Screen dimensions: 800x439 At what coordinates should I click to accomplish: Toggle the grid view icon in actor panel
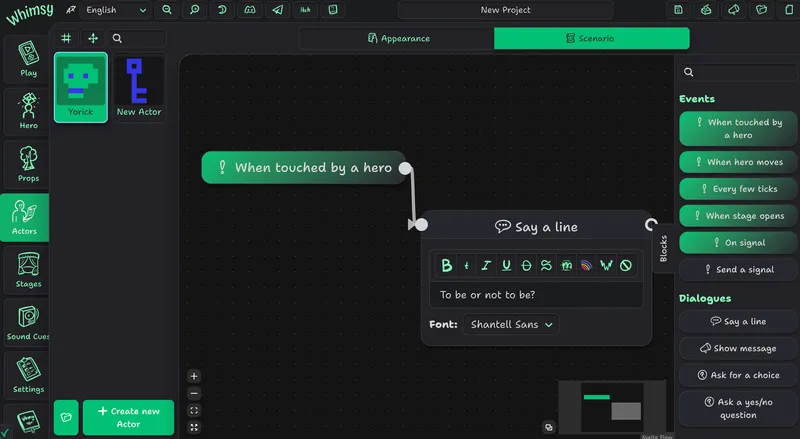pyautogui.click(x=66, y=38)
